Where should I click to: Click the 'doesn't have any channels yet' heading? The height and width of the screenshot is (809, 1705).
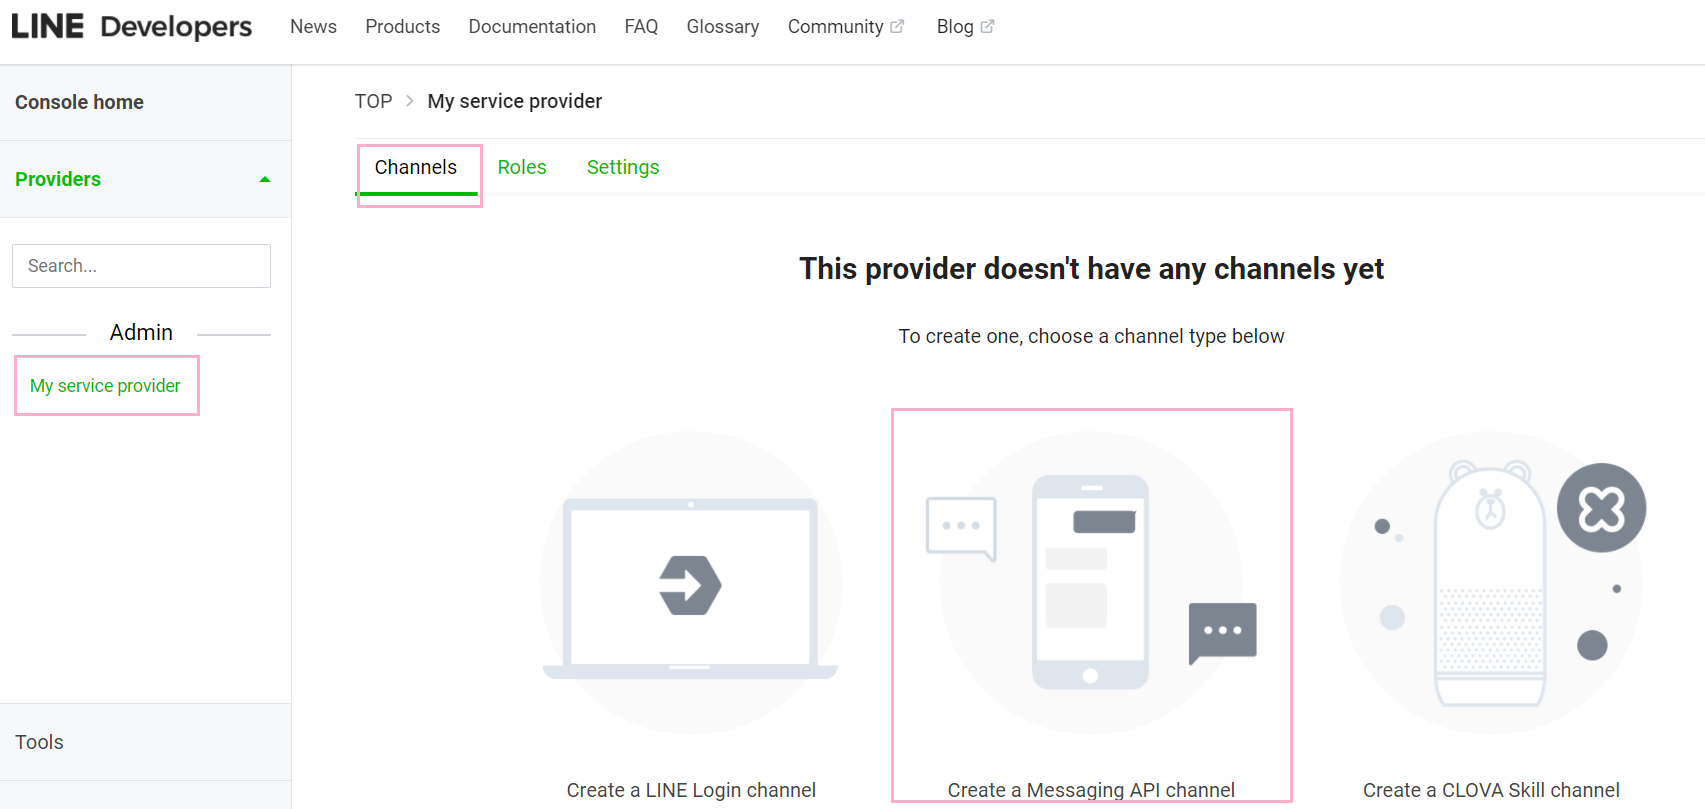(x=1091, y=269)
